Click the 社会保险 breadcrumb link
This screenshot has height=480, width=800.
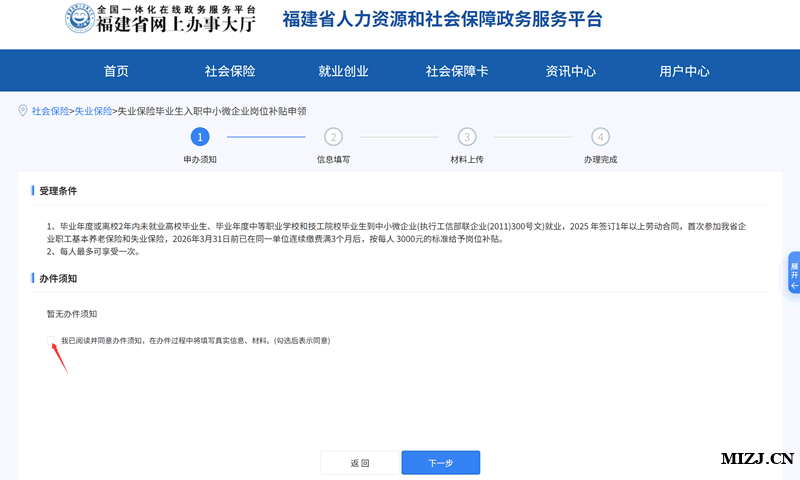(50, 111)
